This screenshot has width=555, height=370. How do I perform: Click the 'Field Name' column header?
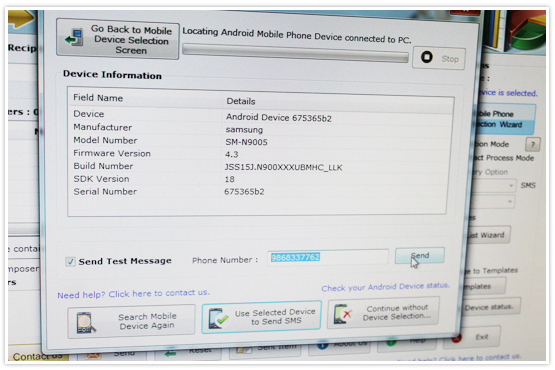coord(98,98)
